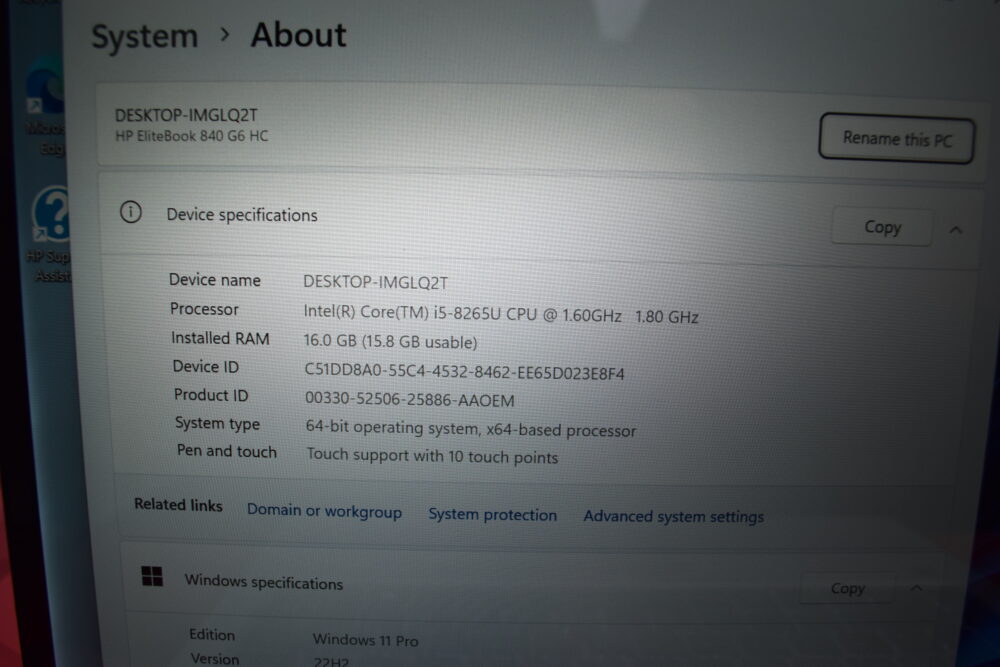Click the Windows logo icon
This screenshot has width=1000, height=667.
152,576
